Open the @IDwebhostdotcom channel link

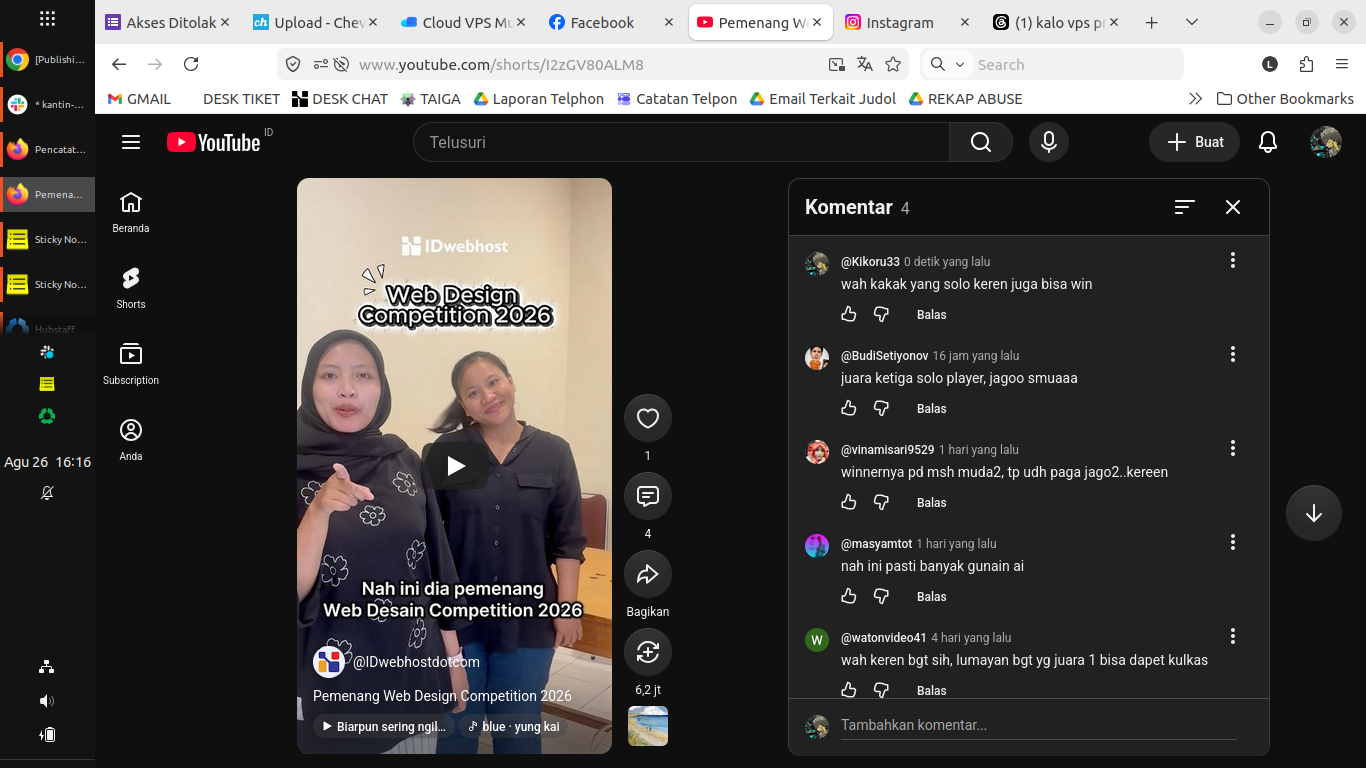416,662
